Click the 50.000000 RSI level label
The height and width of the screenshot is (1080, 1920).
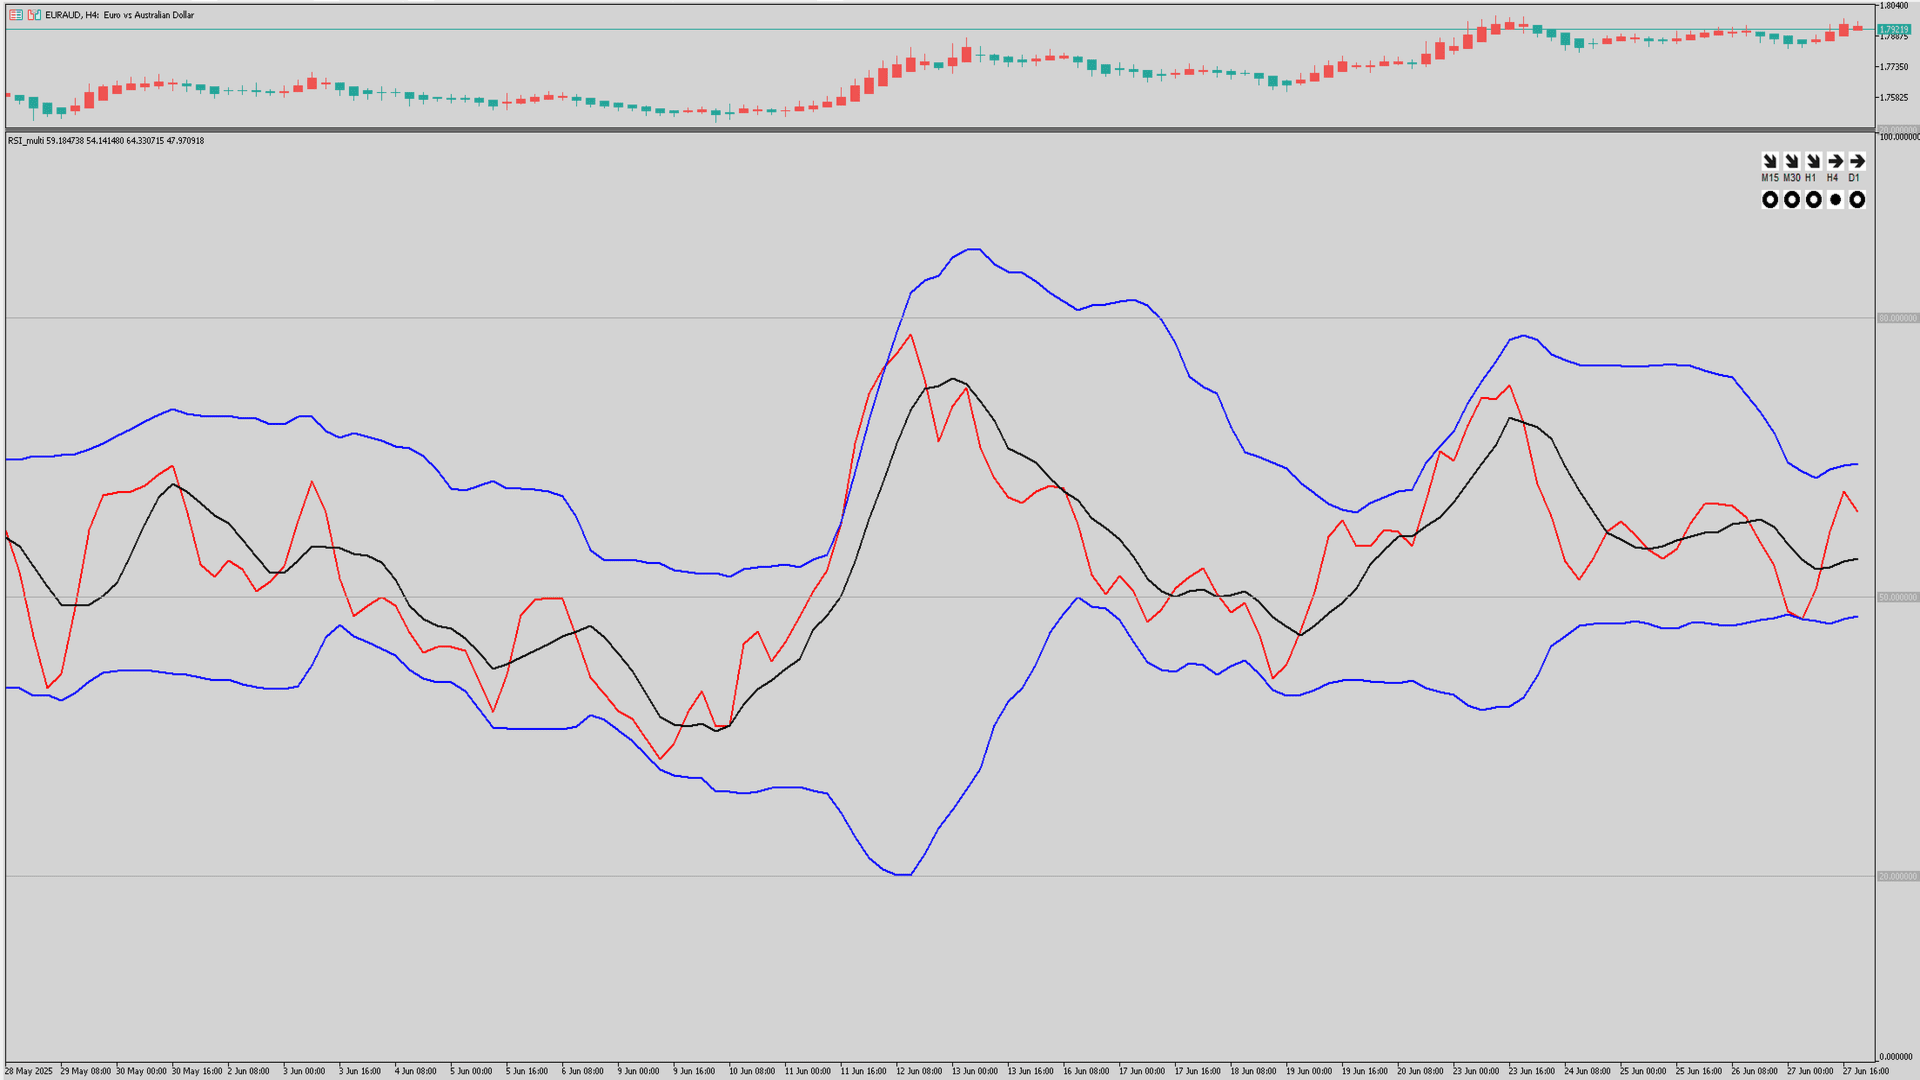pyautogui.click(x=1897, y=597)
